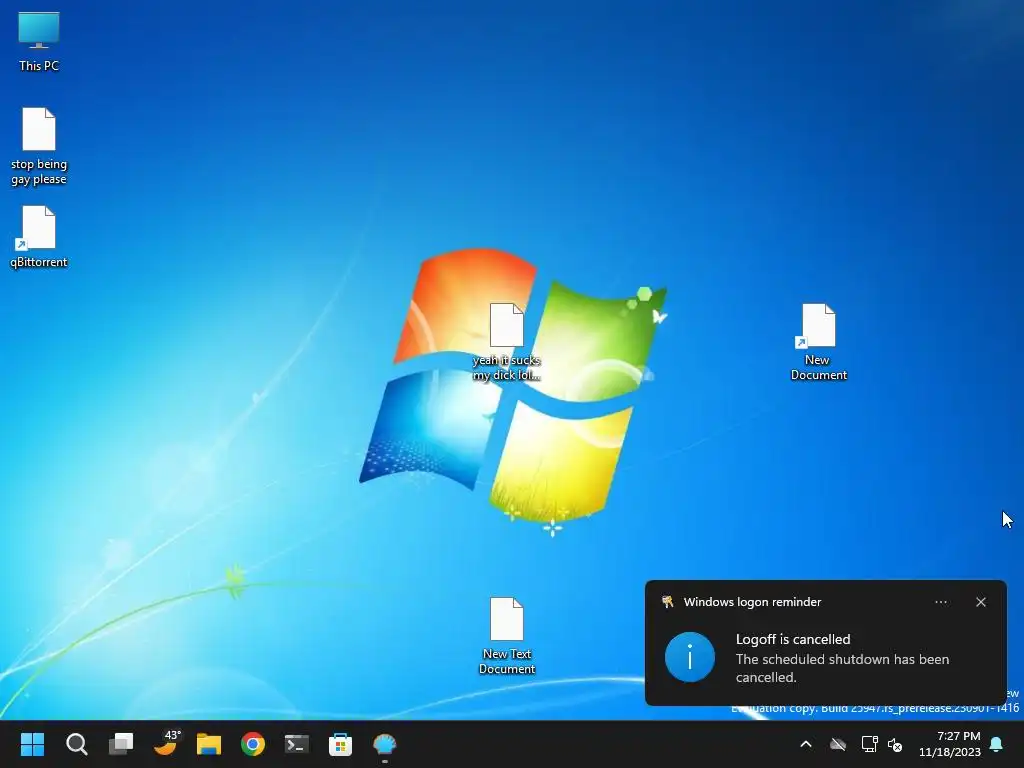Screen dimensions: 1024x768
Task: Select the New Document shortcut icon
Action: [x=818, y=341]
